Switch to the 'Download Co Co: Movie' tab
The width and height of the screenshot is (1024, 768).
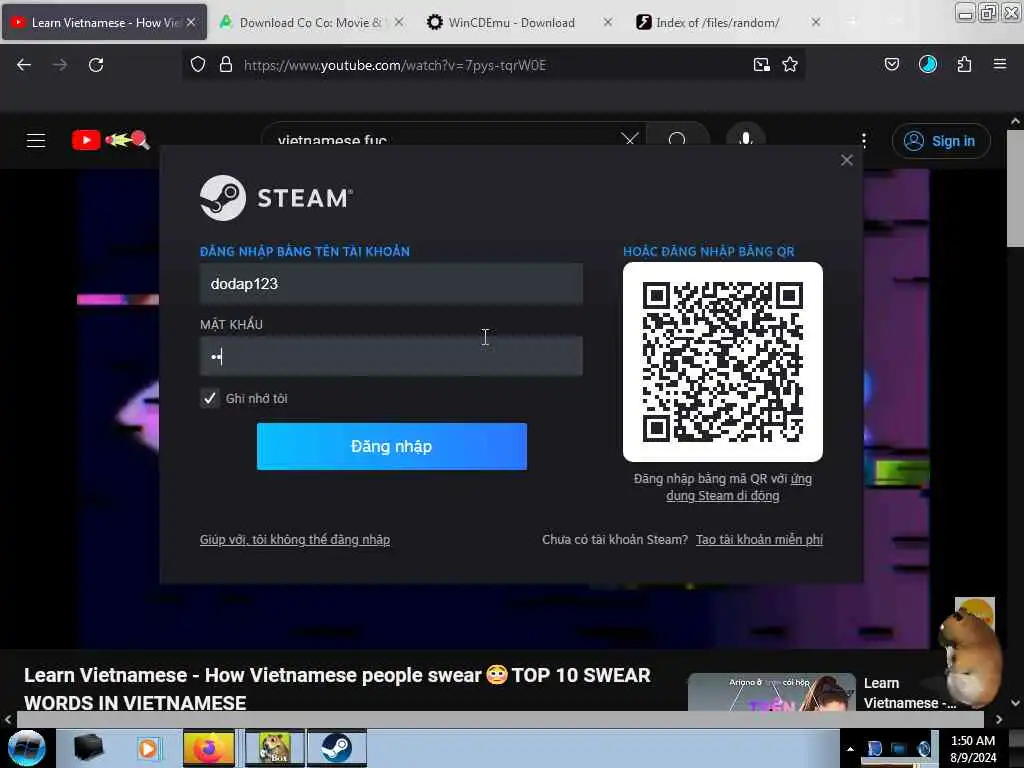pos(310,22)
